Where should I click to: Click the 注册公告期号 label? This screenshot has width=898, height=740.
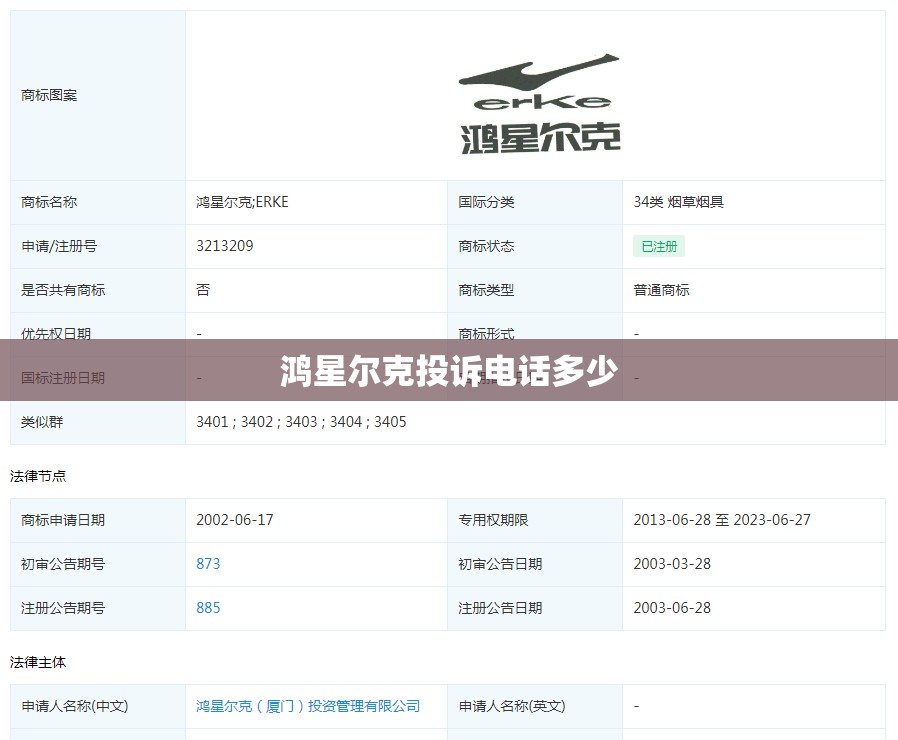(x=63, y=608)
